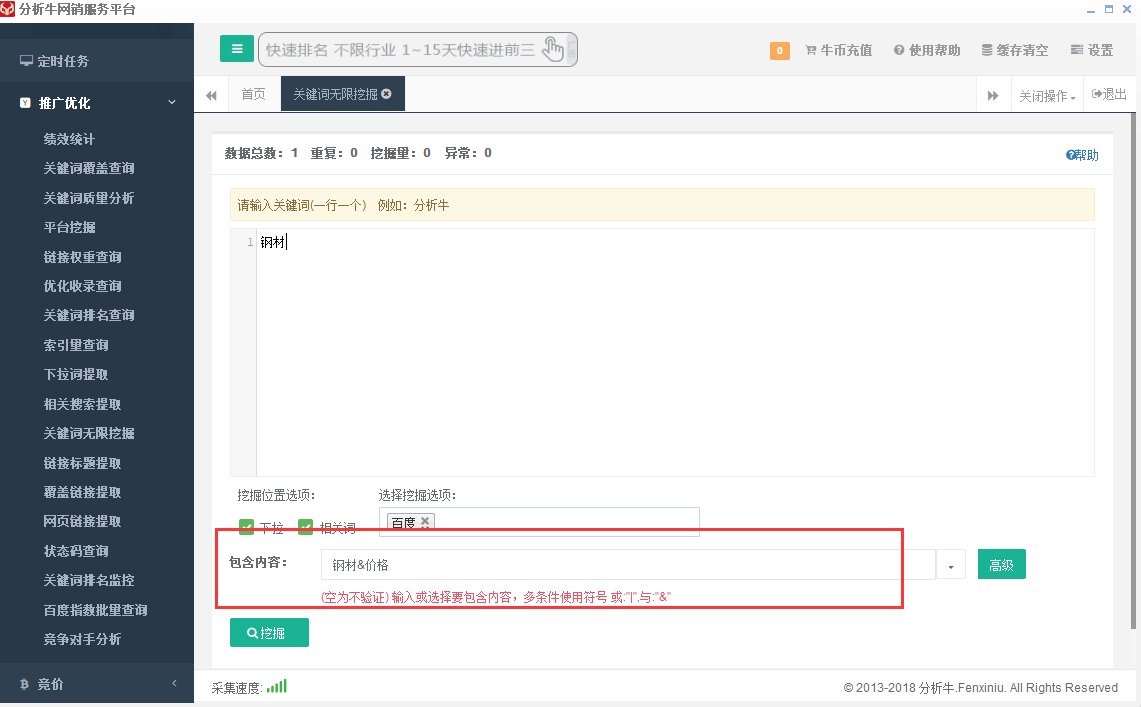Open 使用帮助 help
The height and width of the screenshot is (707, 1141).
[x=926, y=50]
